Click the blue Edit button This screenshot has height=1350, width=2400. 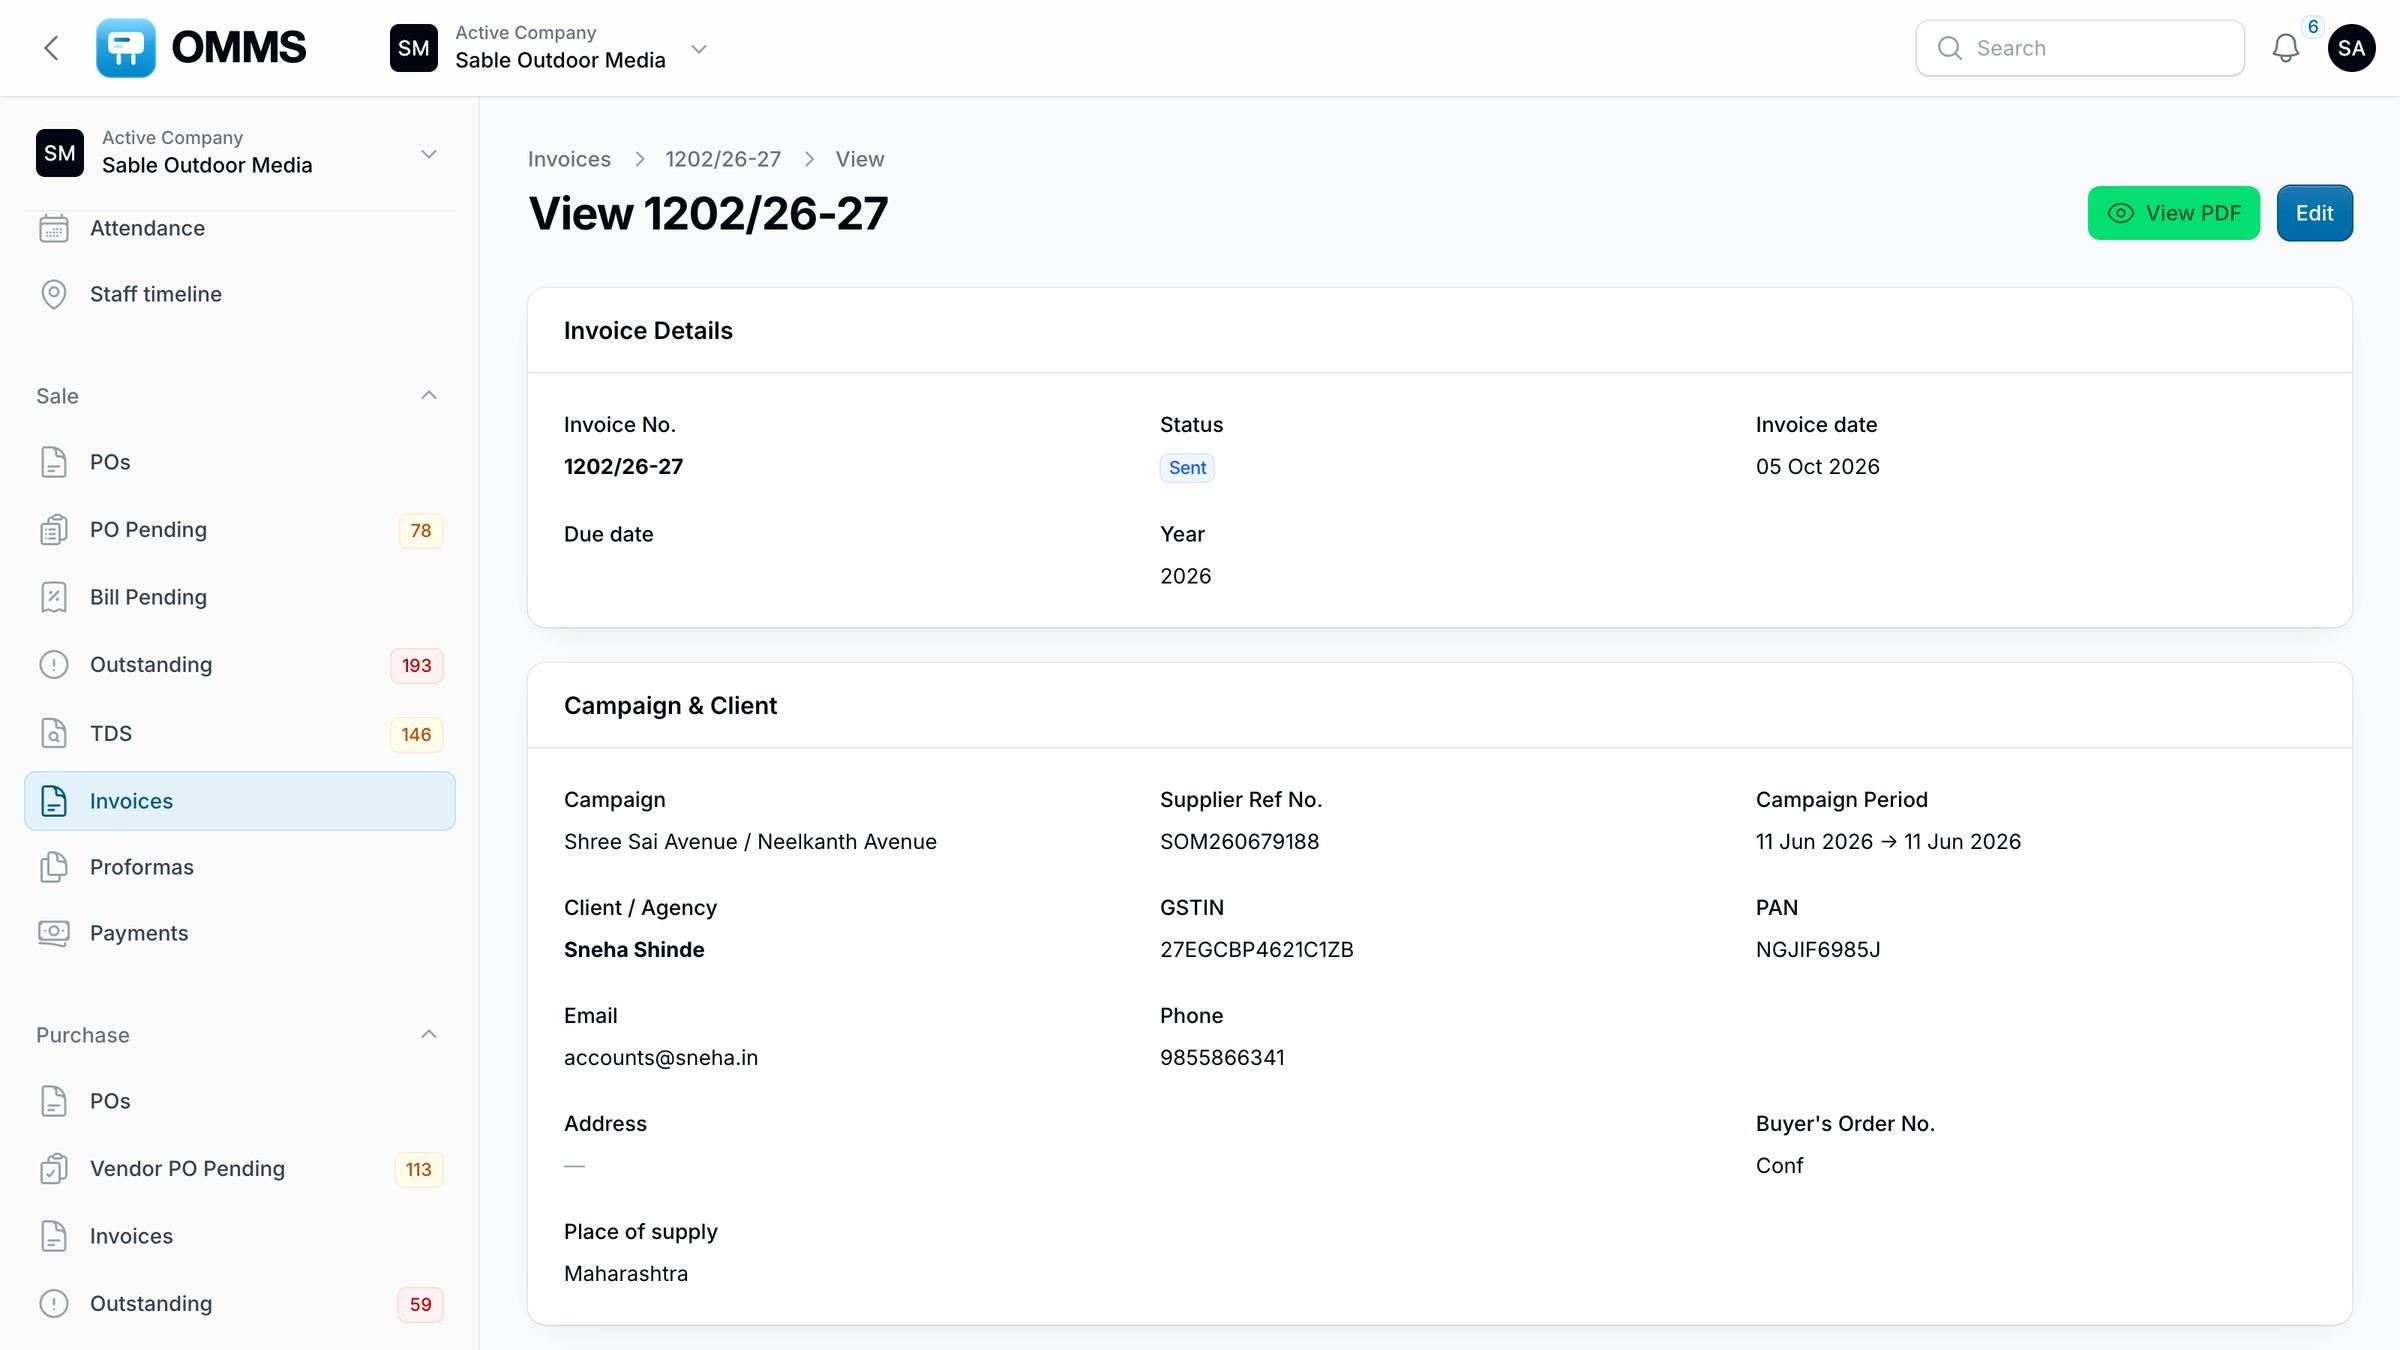click(x=2314, y=213)
